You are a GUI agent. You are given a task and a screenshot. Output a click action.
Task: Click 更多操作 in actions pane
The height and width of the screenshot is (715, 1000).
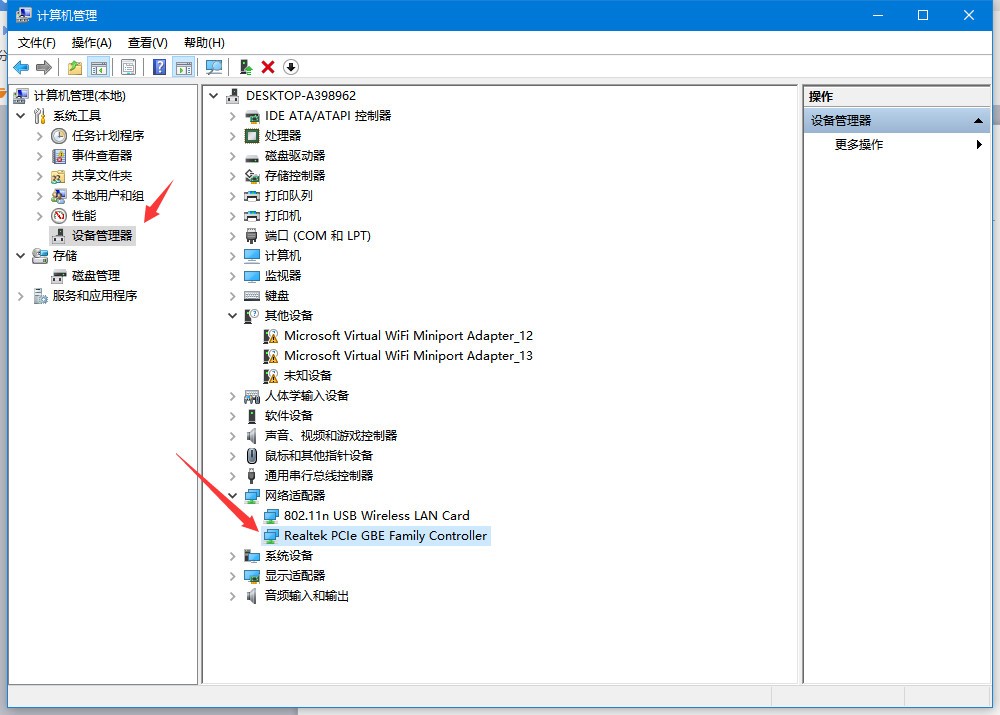click(x=858, y=145)
